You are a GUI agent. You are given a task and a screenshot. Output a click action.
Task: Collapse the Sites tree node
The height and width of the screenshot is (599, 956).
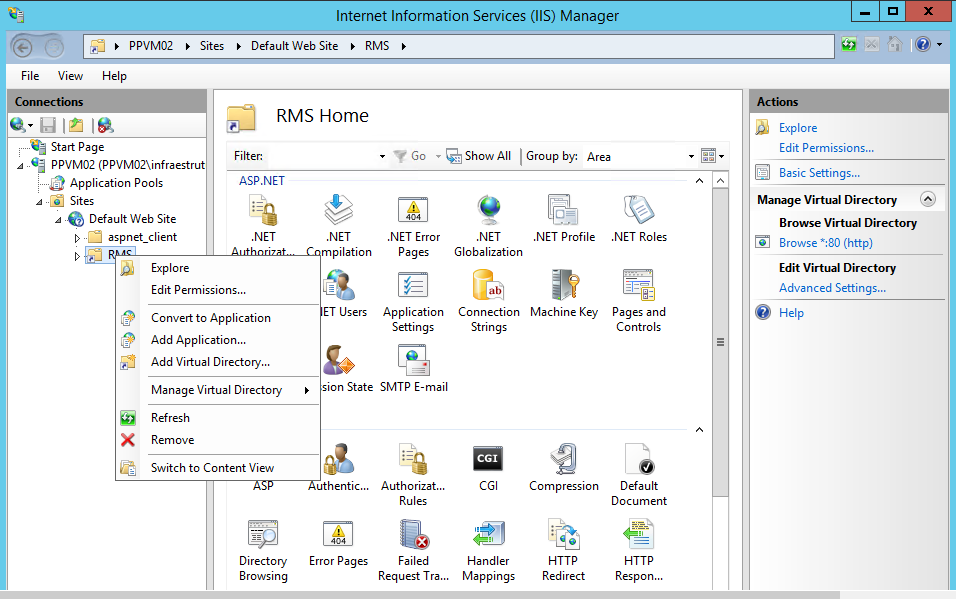click(39, 201)
